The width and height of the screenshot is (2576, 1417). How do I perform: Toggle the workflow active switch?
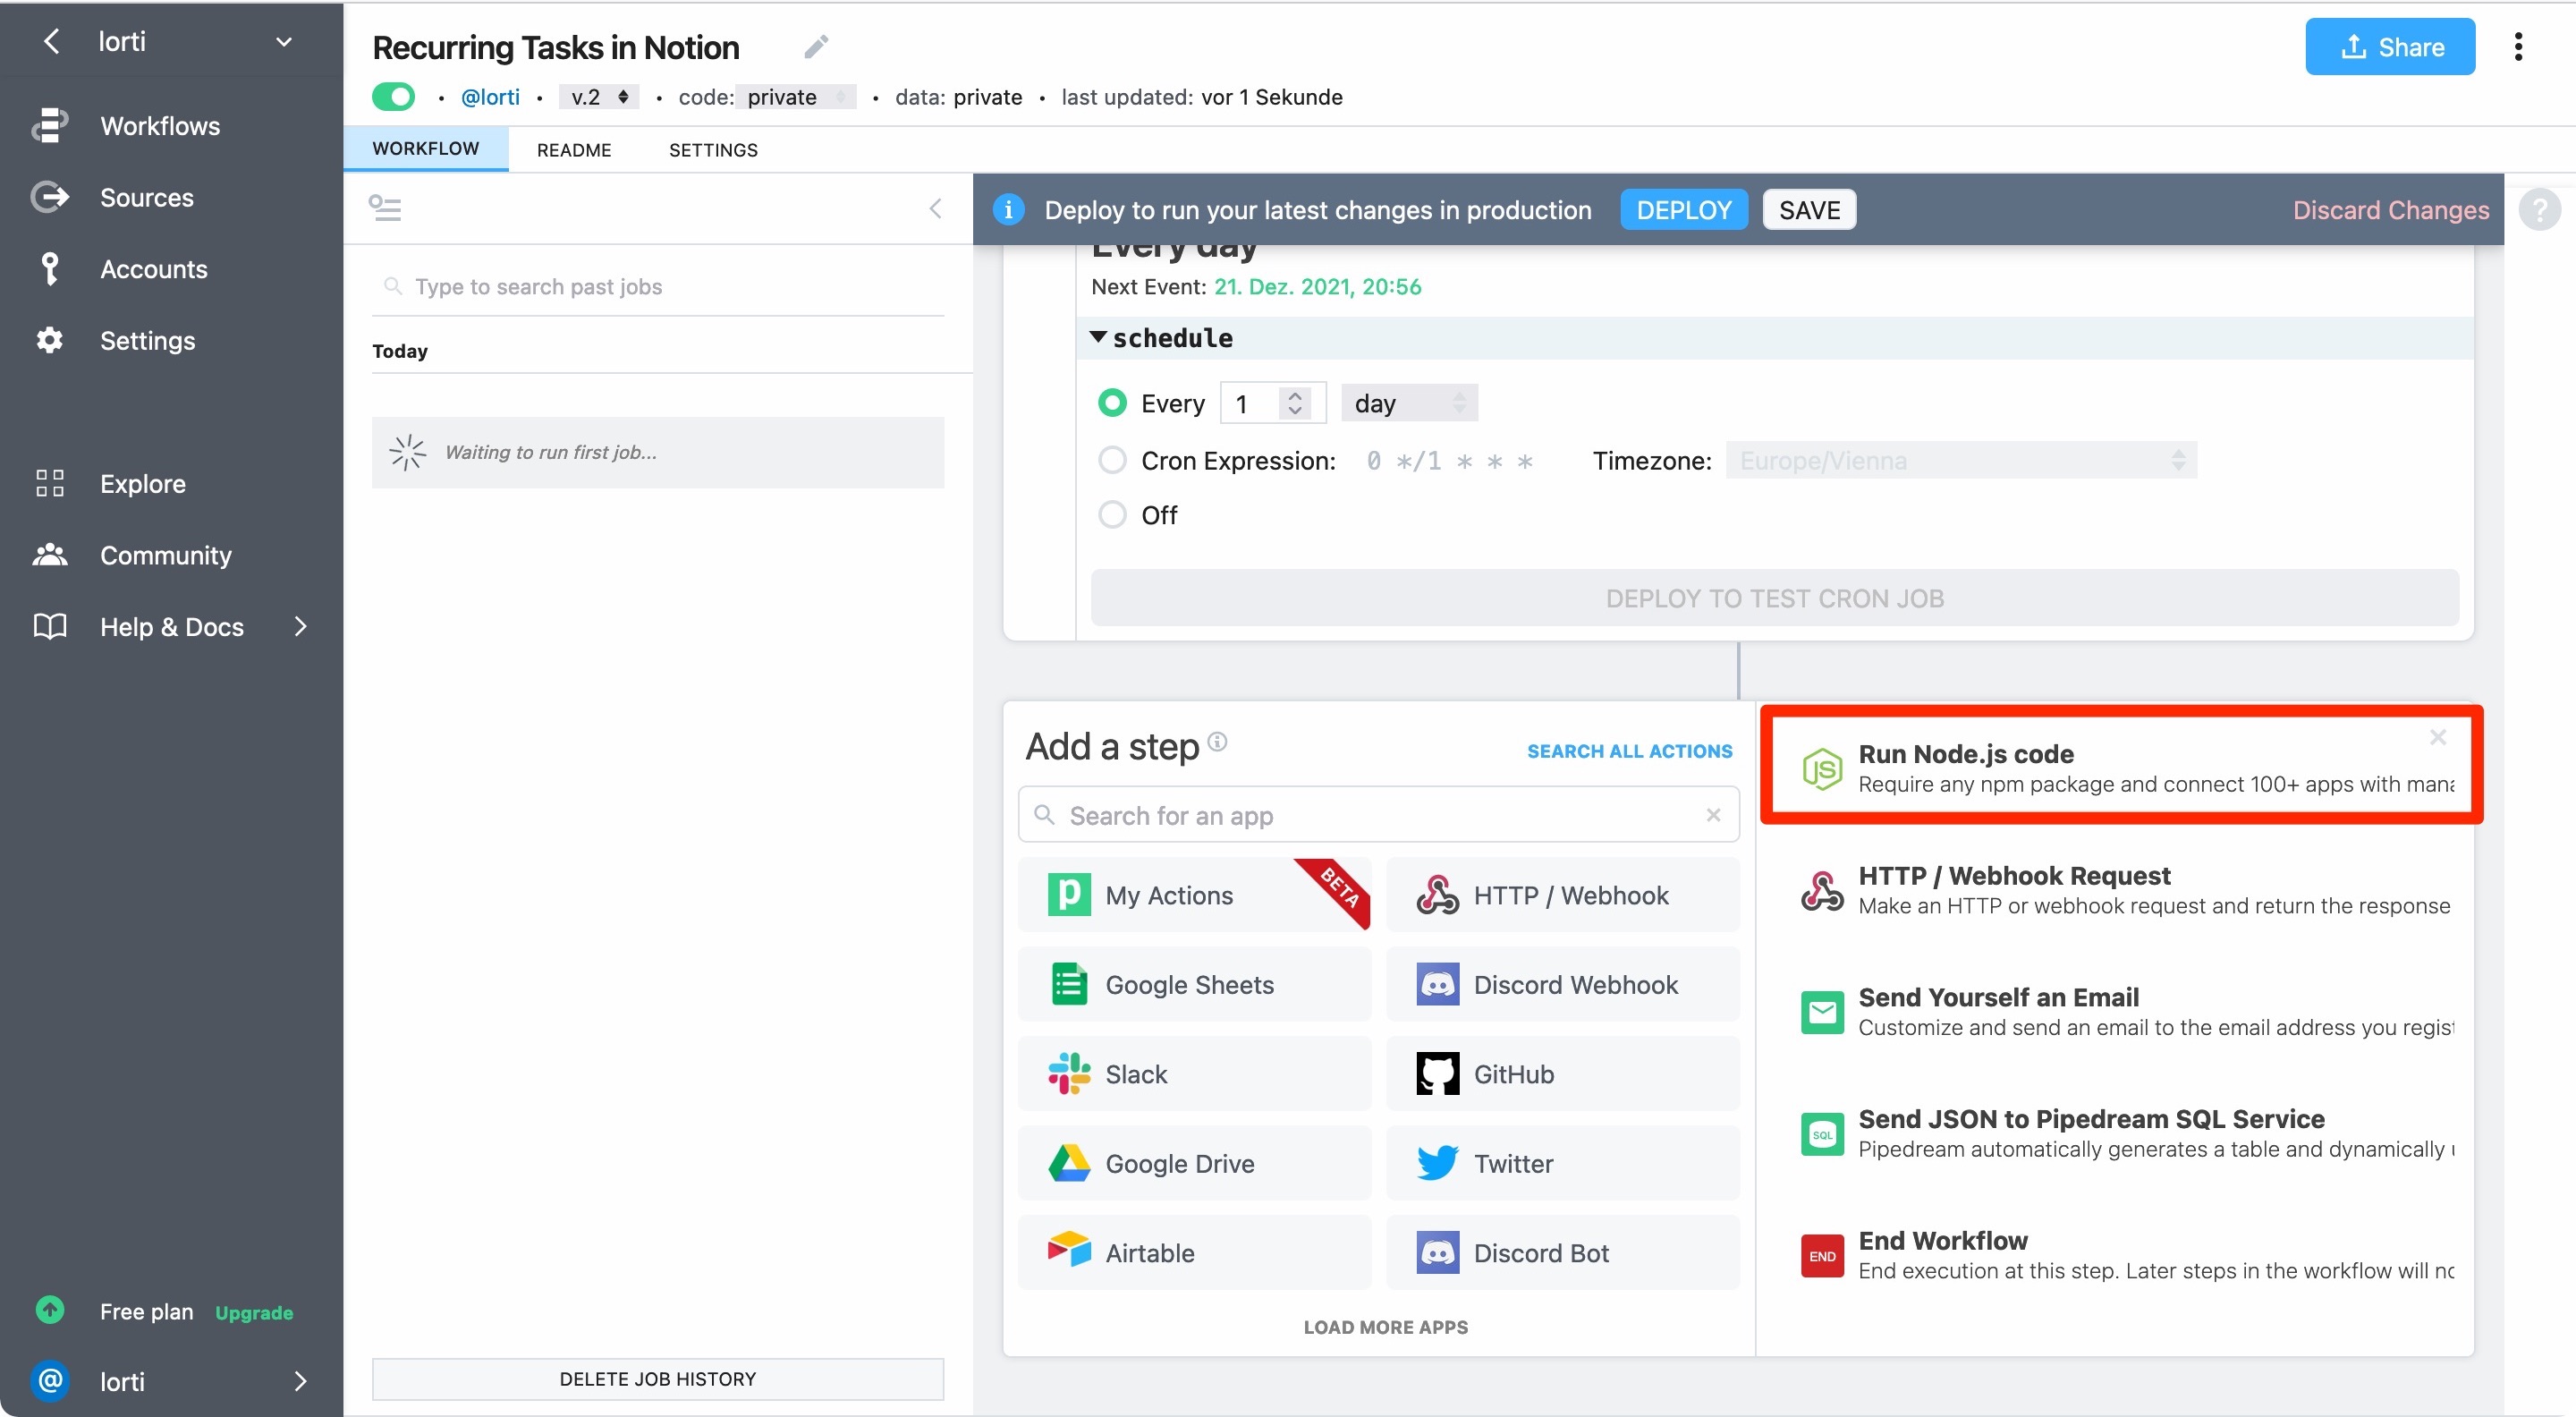393,97
